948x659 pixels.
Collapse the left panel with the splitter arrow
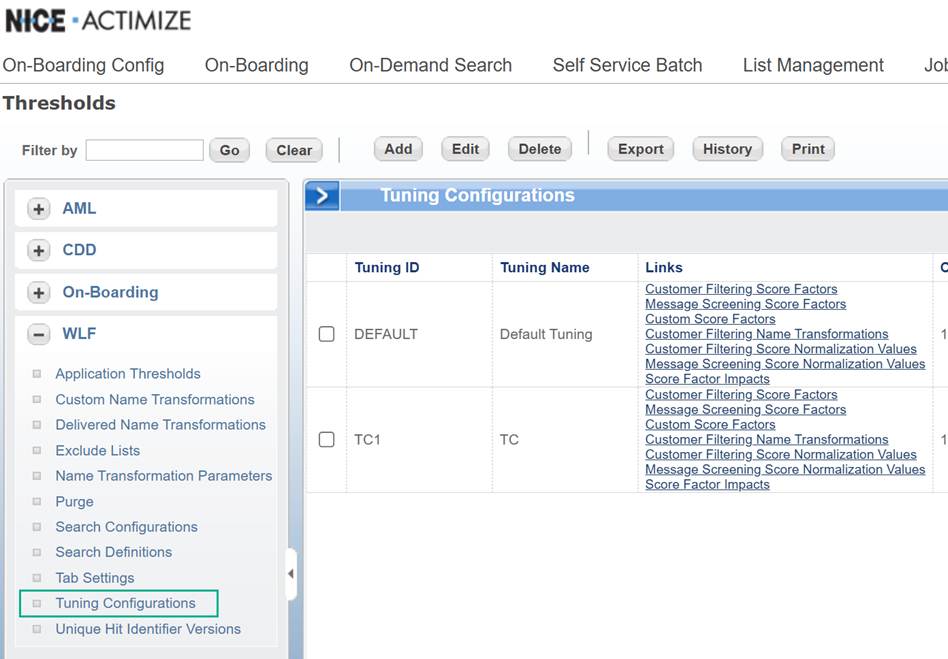click(291, 574)
